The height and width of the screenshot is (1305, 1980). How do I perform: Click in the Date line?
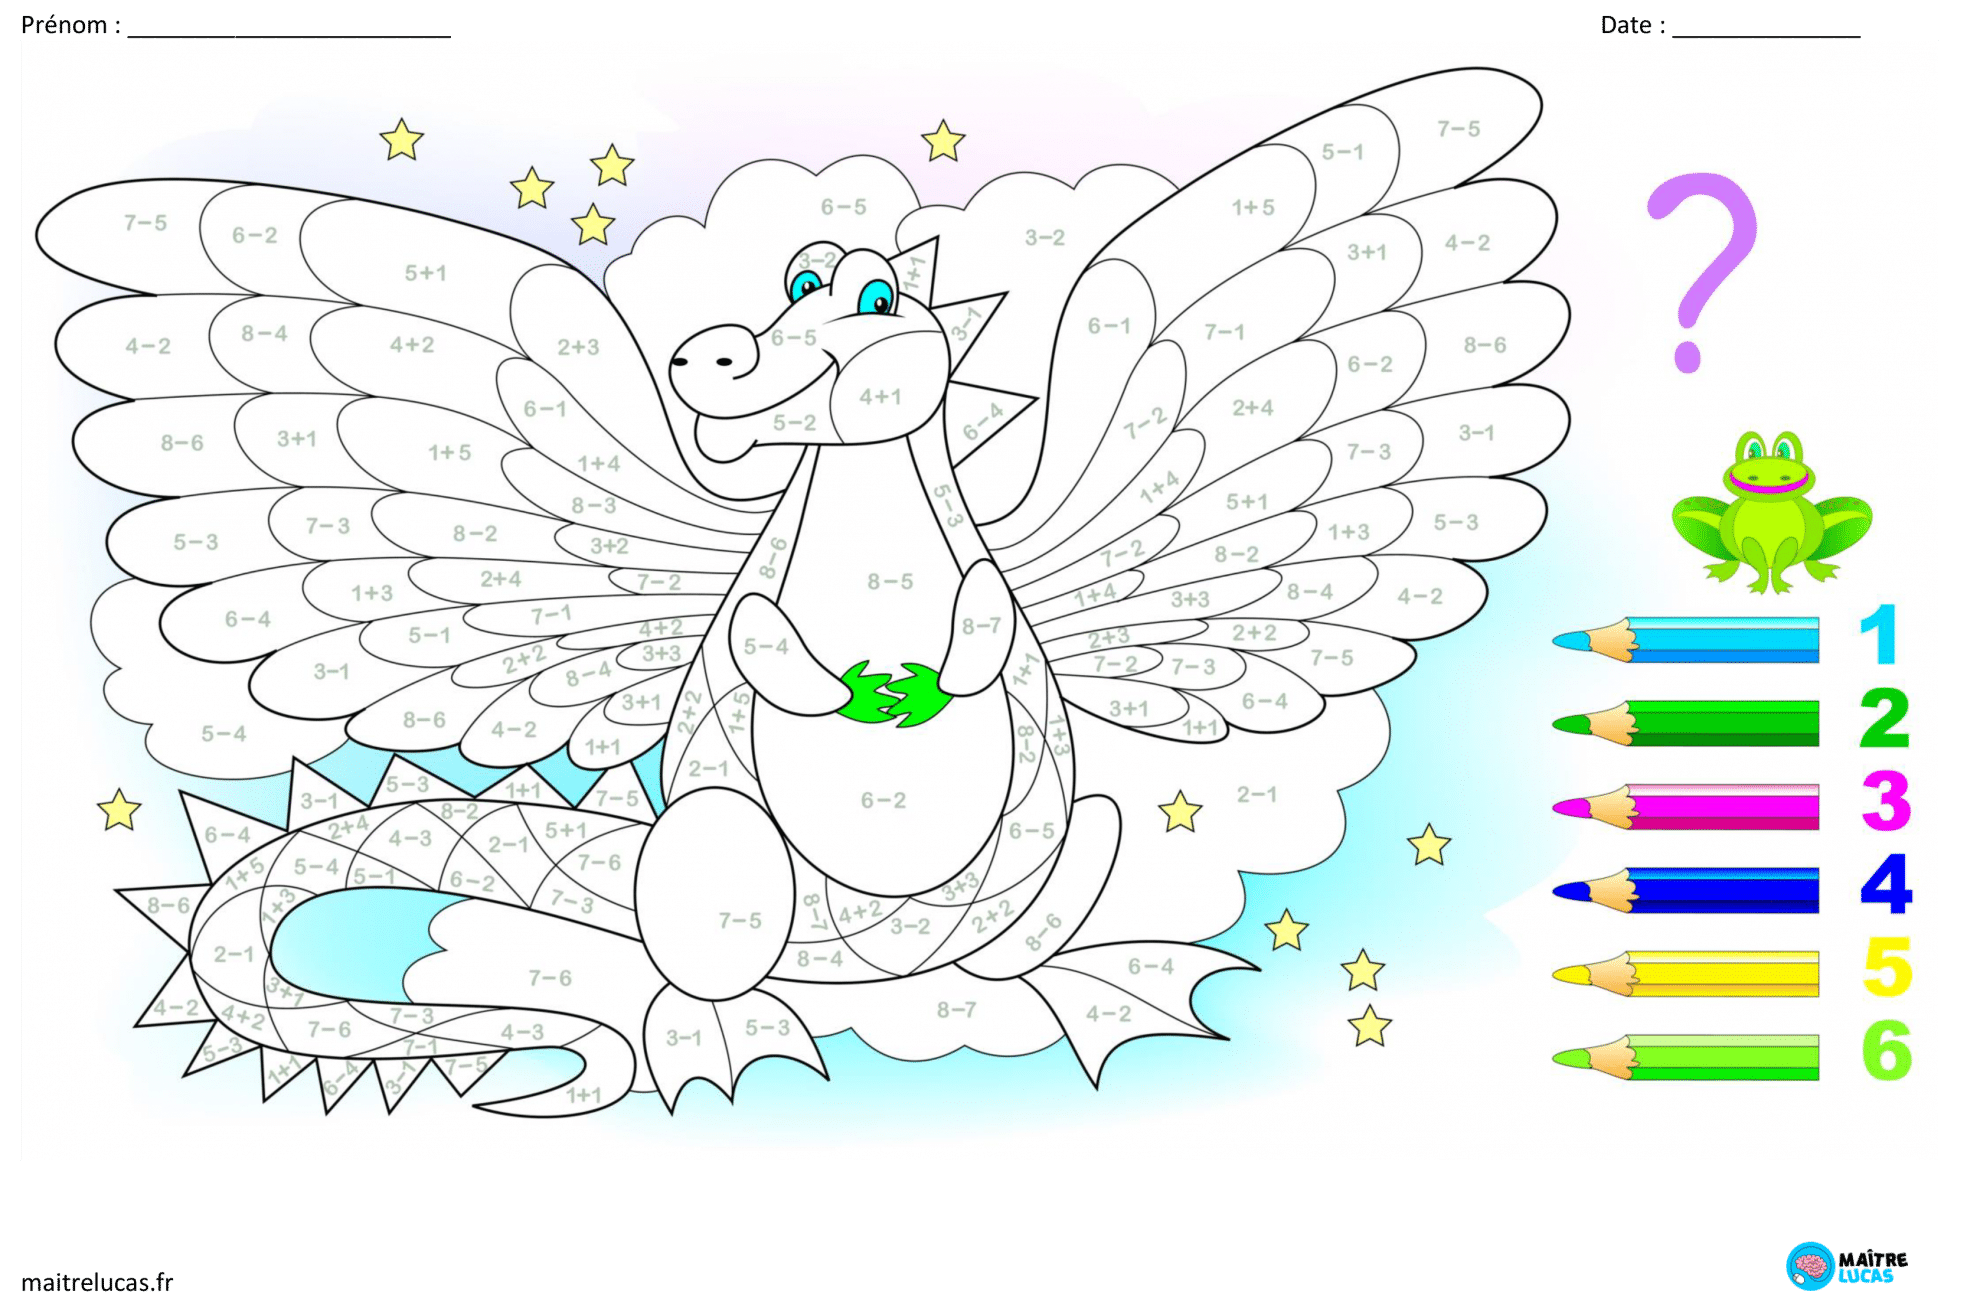(x=1766, y=28)
